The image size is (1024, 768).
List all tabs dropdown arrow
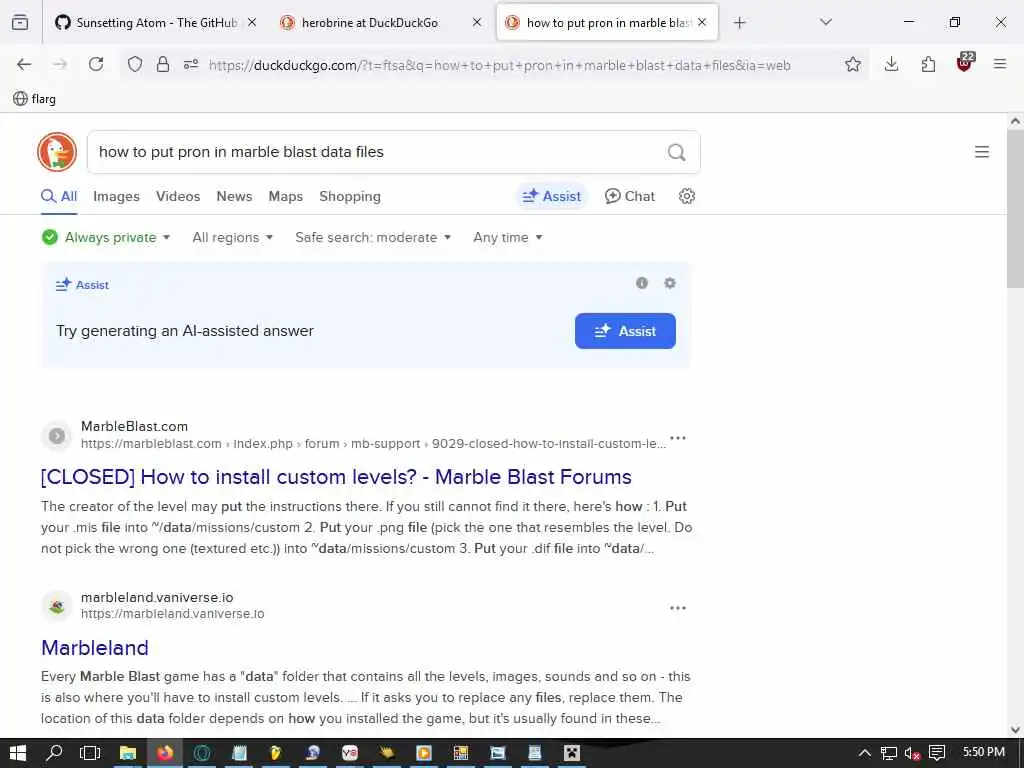(825, 22)
